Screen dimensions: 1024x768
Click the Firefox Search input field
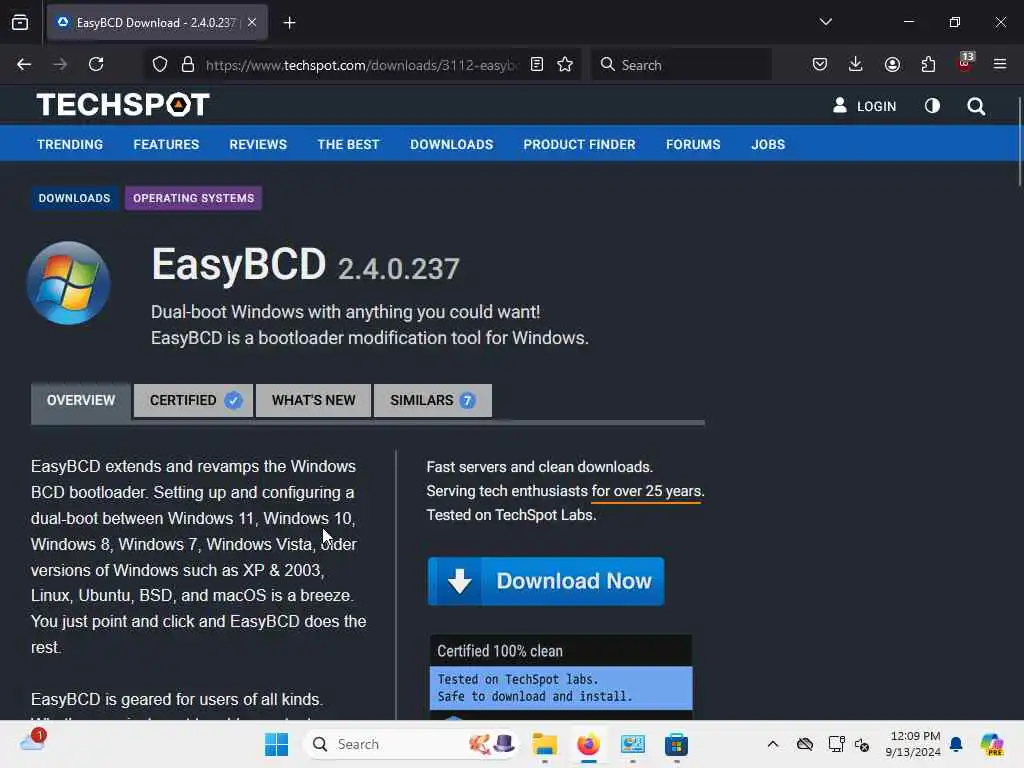(x=681, y=65)
